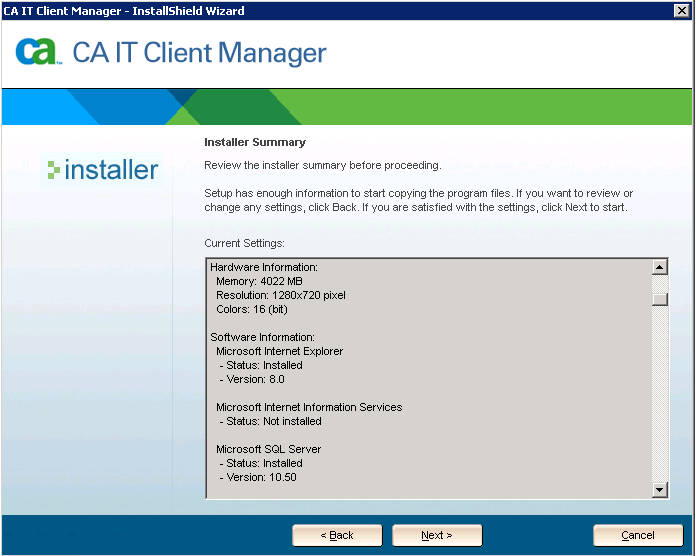Image resolution: width=696 pixels, height=556 pixels.
Task: Go back with the Back button
Action: (x=337, y=535)
